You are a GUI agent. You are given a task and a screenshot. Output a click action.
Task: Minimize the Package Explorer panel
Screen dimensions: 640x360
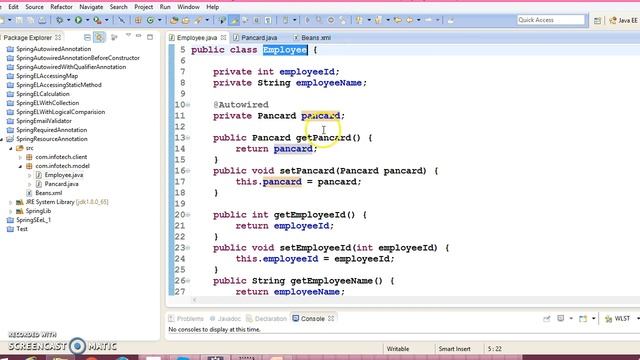(x=139, y=37)
